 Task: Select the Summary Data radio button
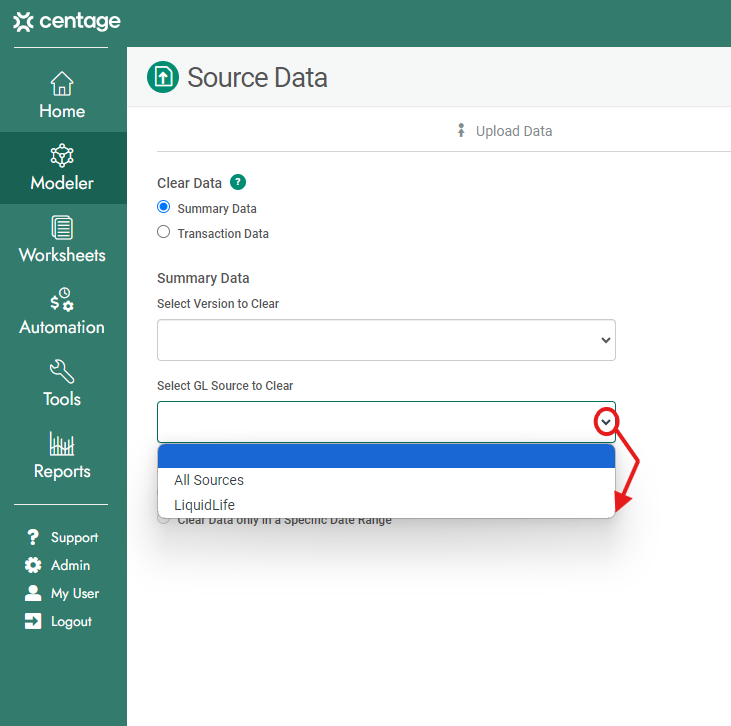[x=164, y=207]
